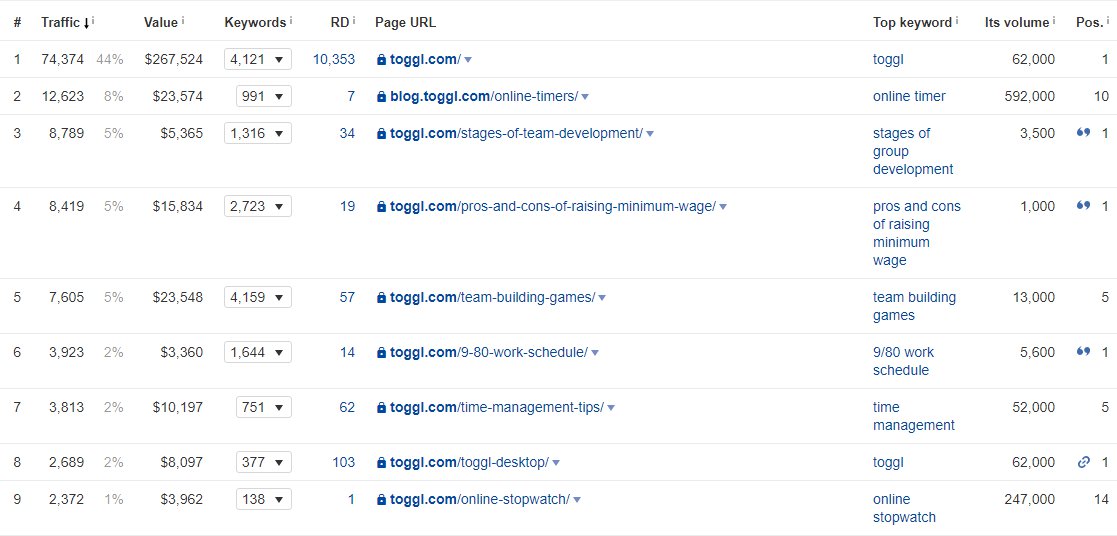Expand the arrow after 9-80-work-schedule URL
The width and height of the screenshot is (1117, 536).
click(595, 352)
